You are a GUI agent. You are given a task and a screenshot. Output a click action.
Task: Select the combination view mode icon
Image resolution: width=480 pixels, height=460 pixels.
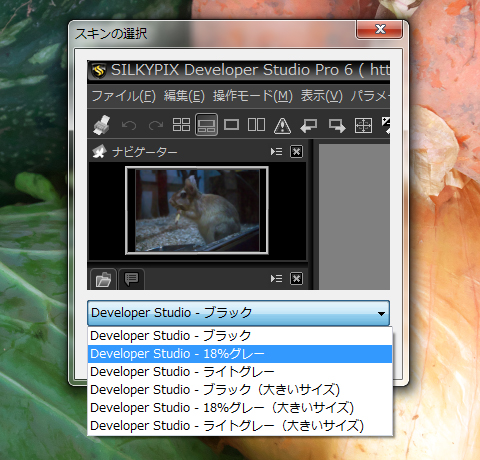[x=207, y=125]
